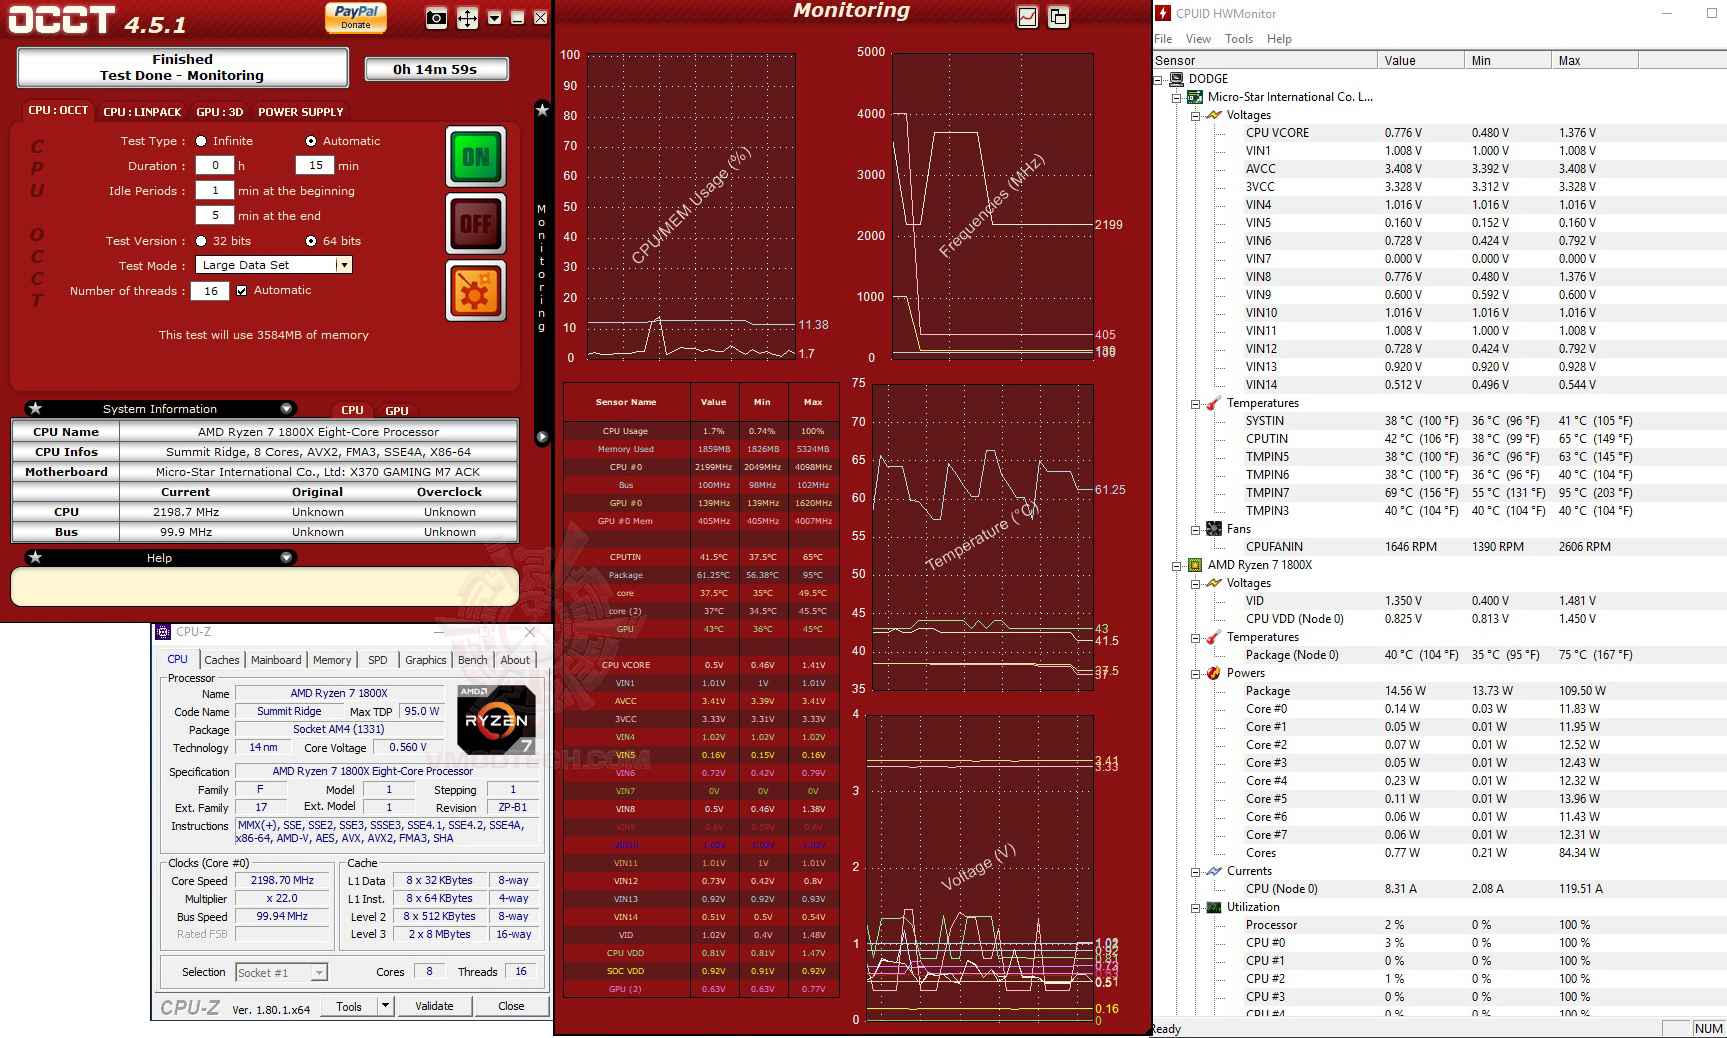
Task: Collapse the motherboard Temperatures node
Action: click(1195, 404)
